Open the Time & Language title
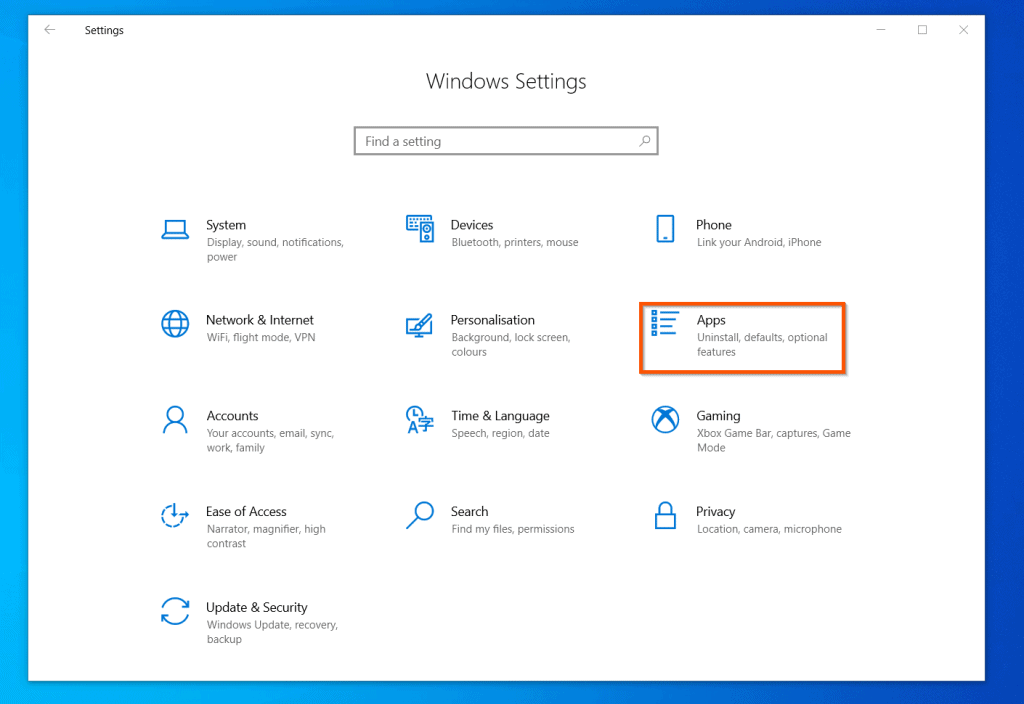The height and width of the screenshot is (704, 1024). [500, 415]
